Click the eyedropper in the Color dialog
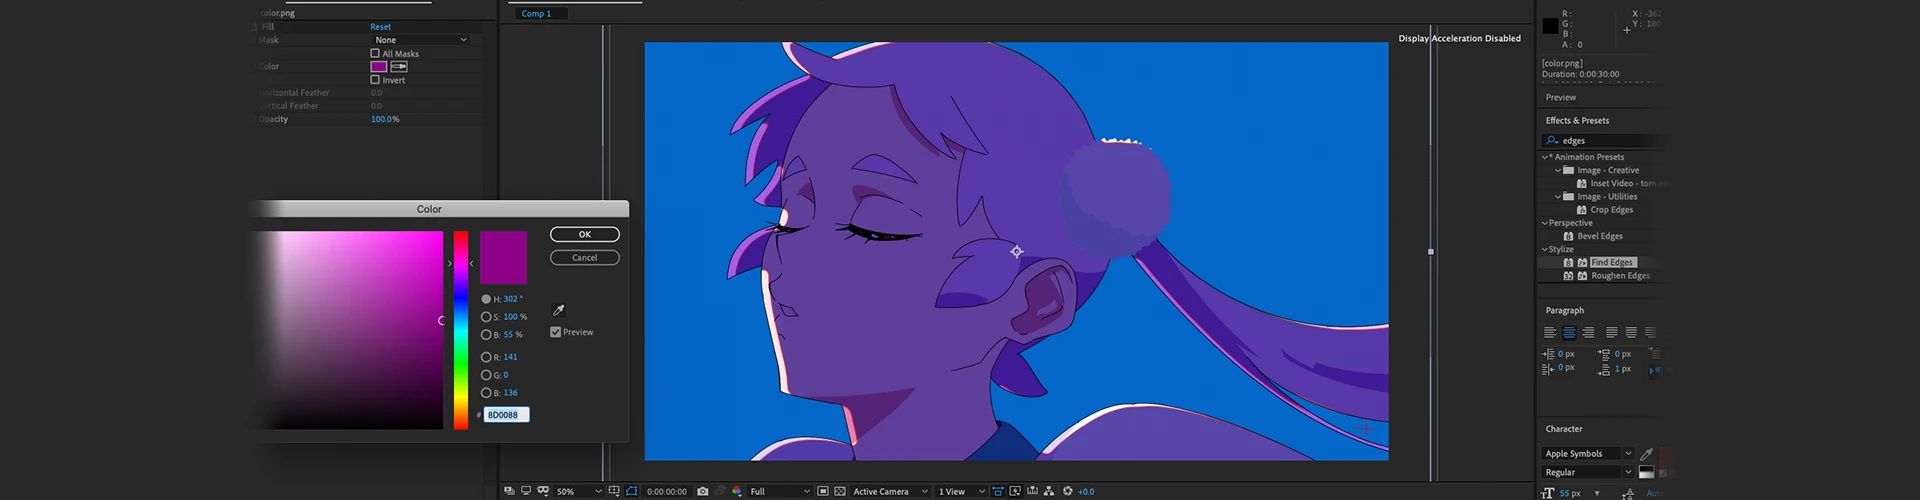 coord(559,311)
